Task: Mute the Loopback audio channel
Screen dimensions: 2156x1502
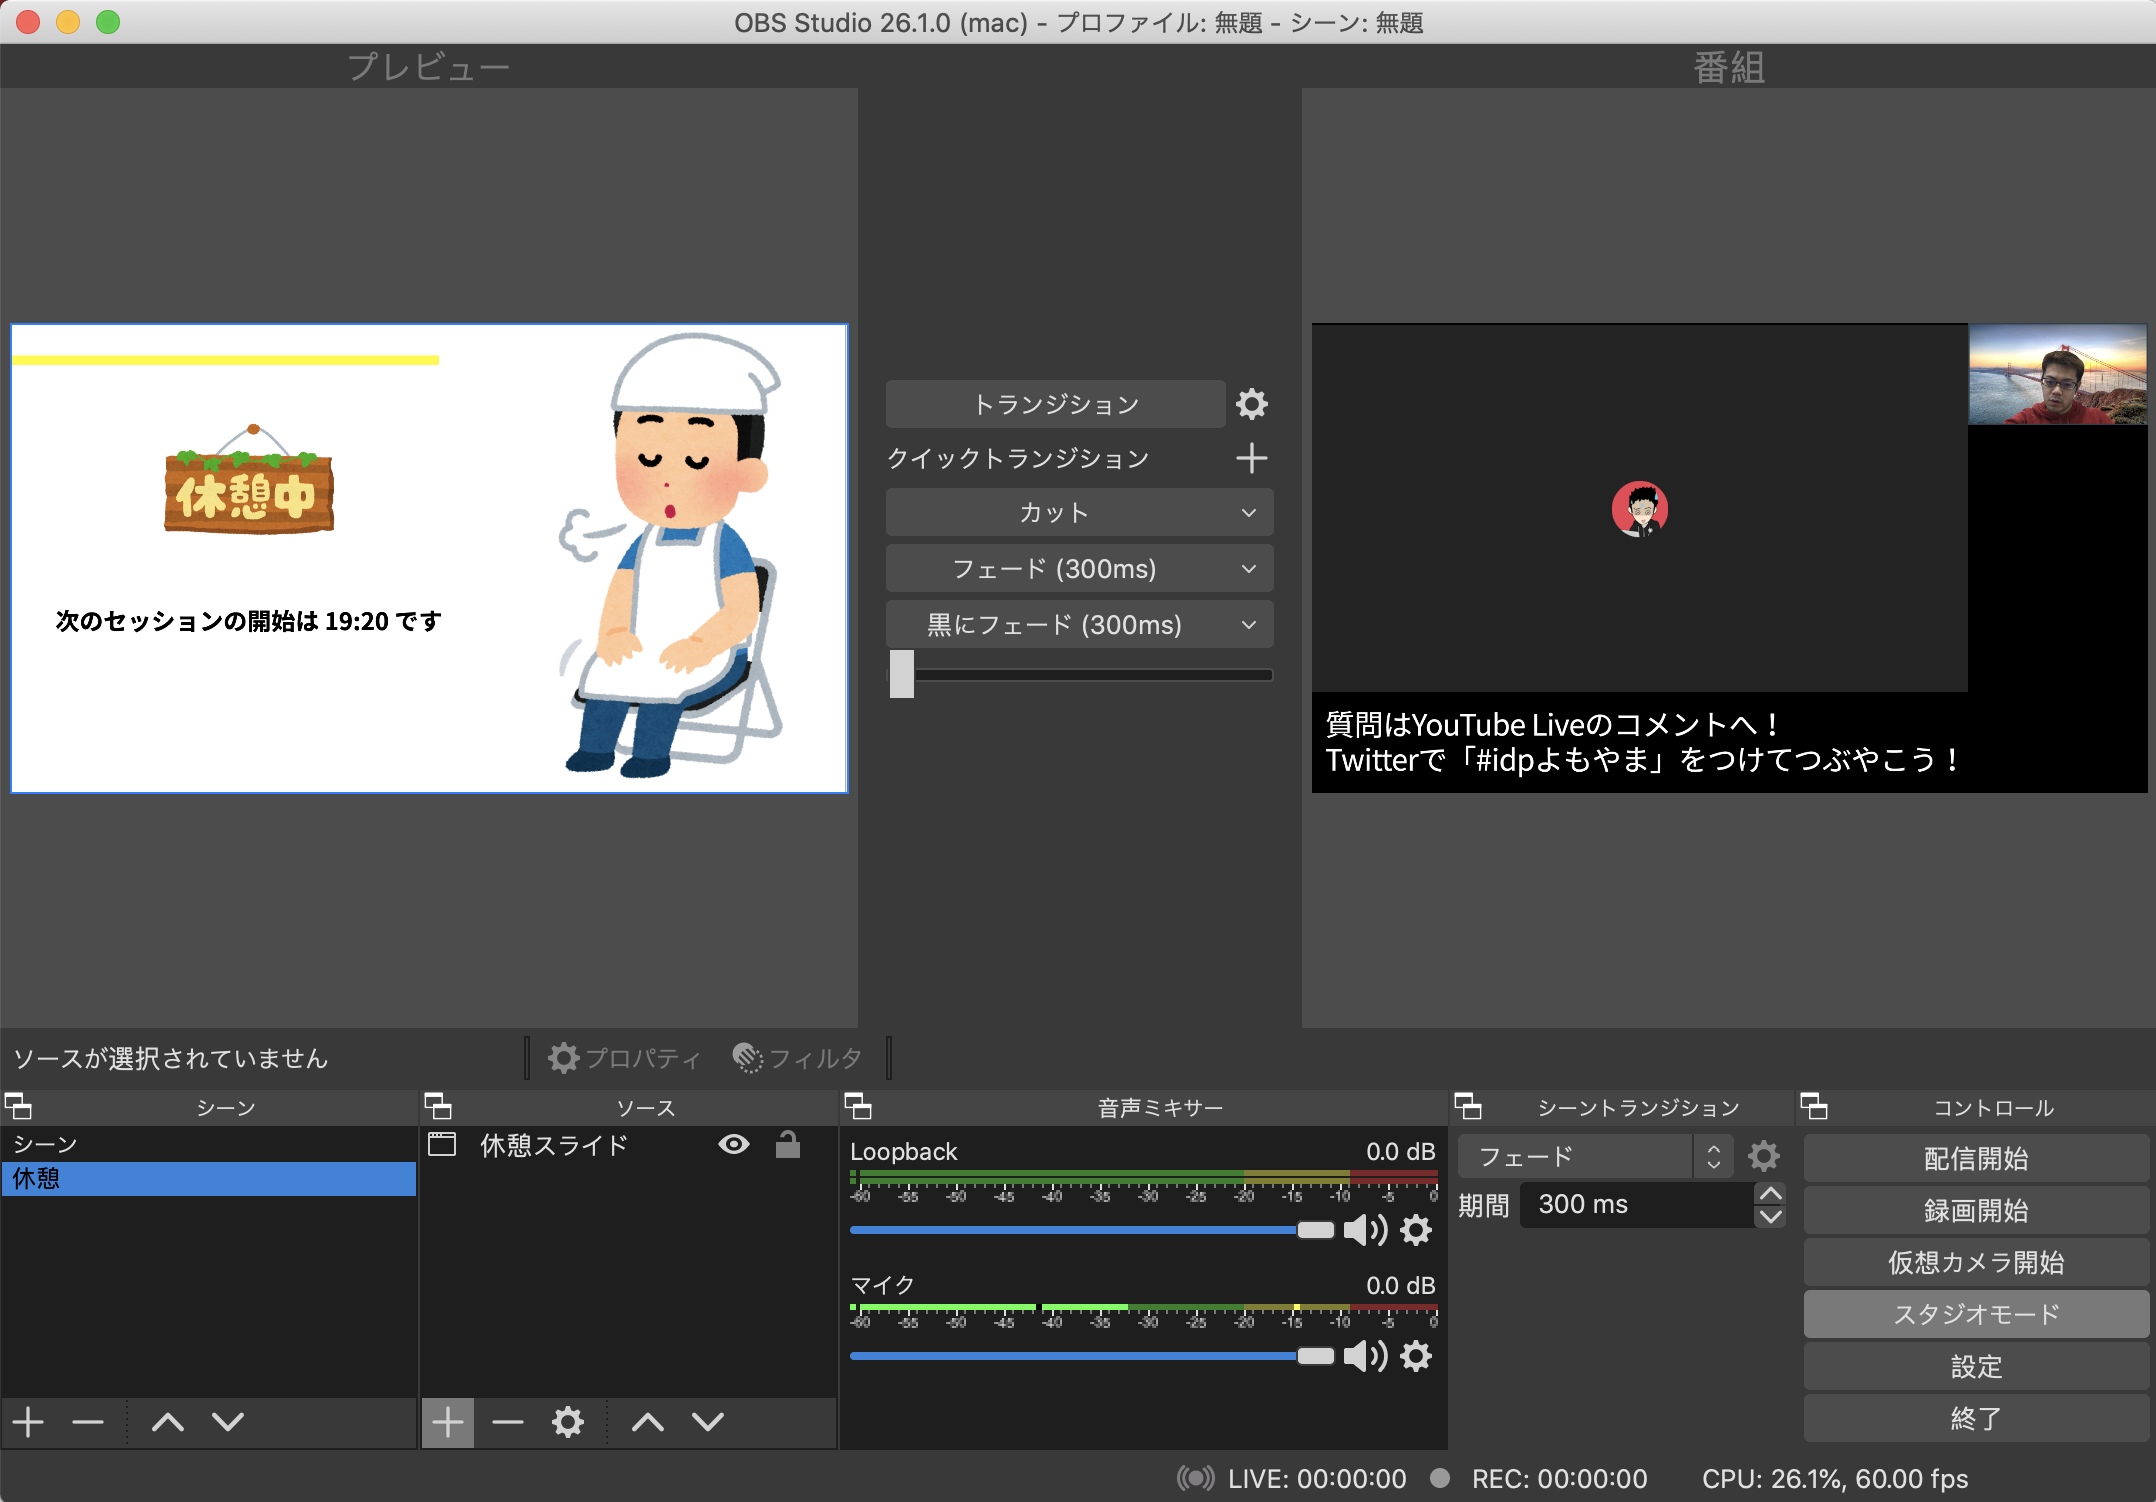Action: pyautogui.click(x=1364, y=1230)
